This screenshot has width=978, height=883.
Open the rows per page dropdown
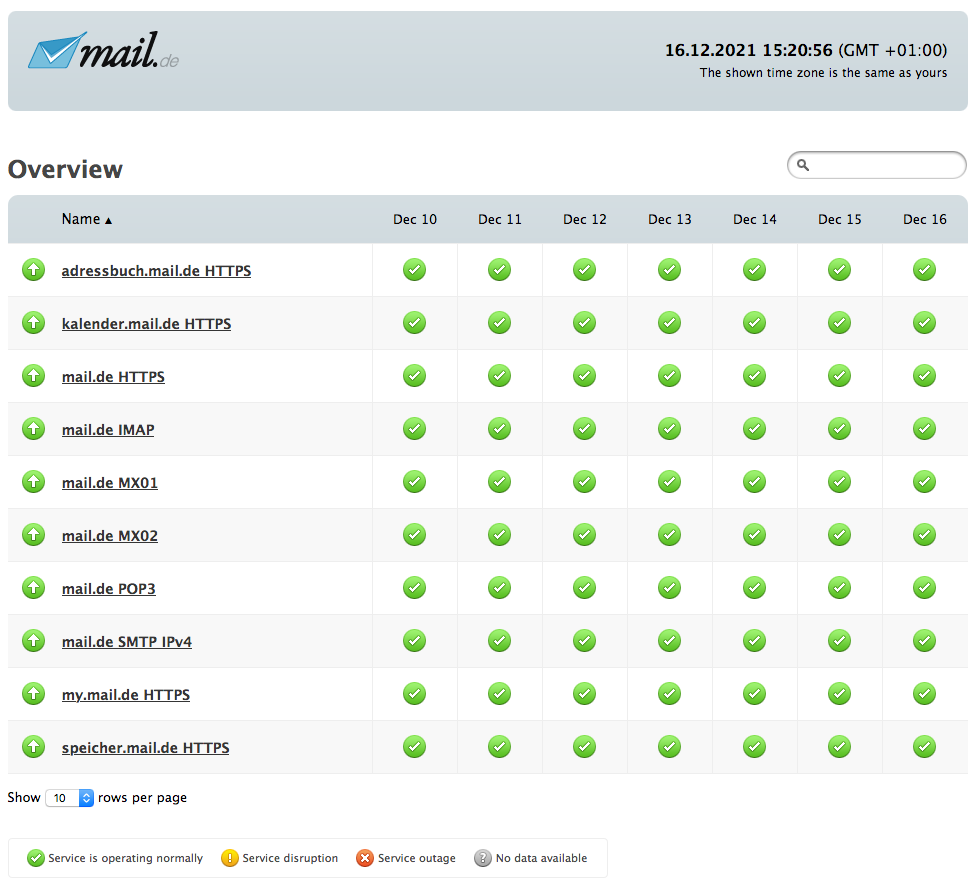[70, 798]
